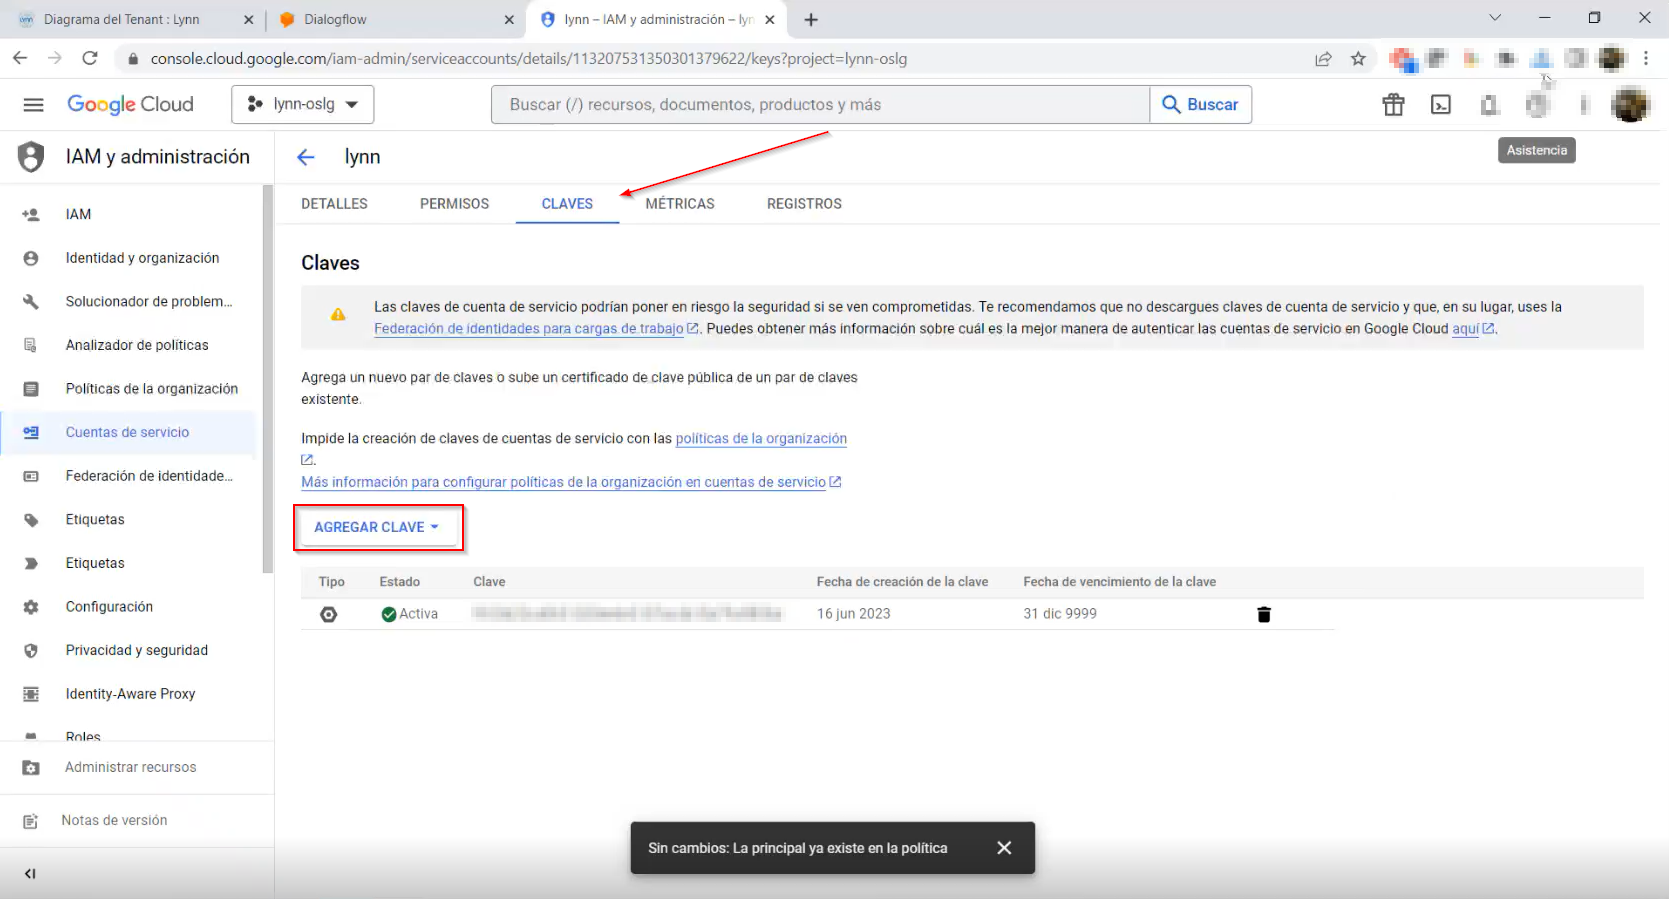
Task: Open Chrome three-dot menu
Action: [1646, 59]
